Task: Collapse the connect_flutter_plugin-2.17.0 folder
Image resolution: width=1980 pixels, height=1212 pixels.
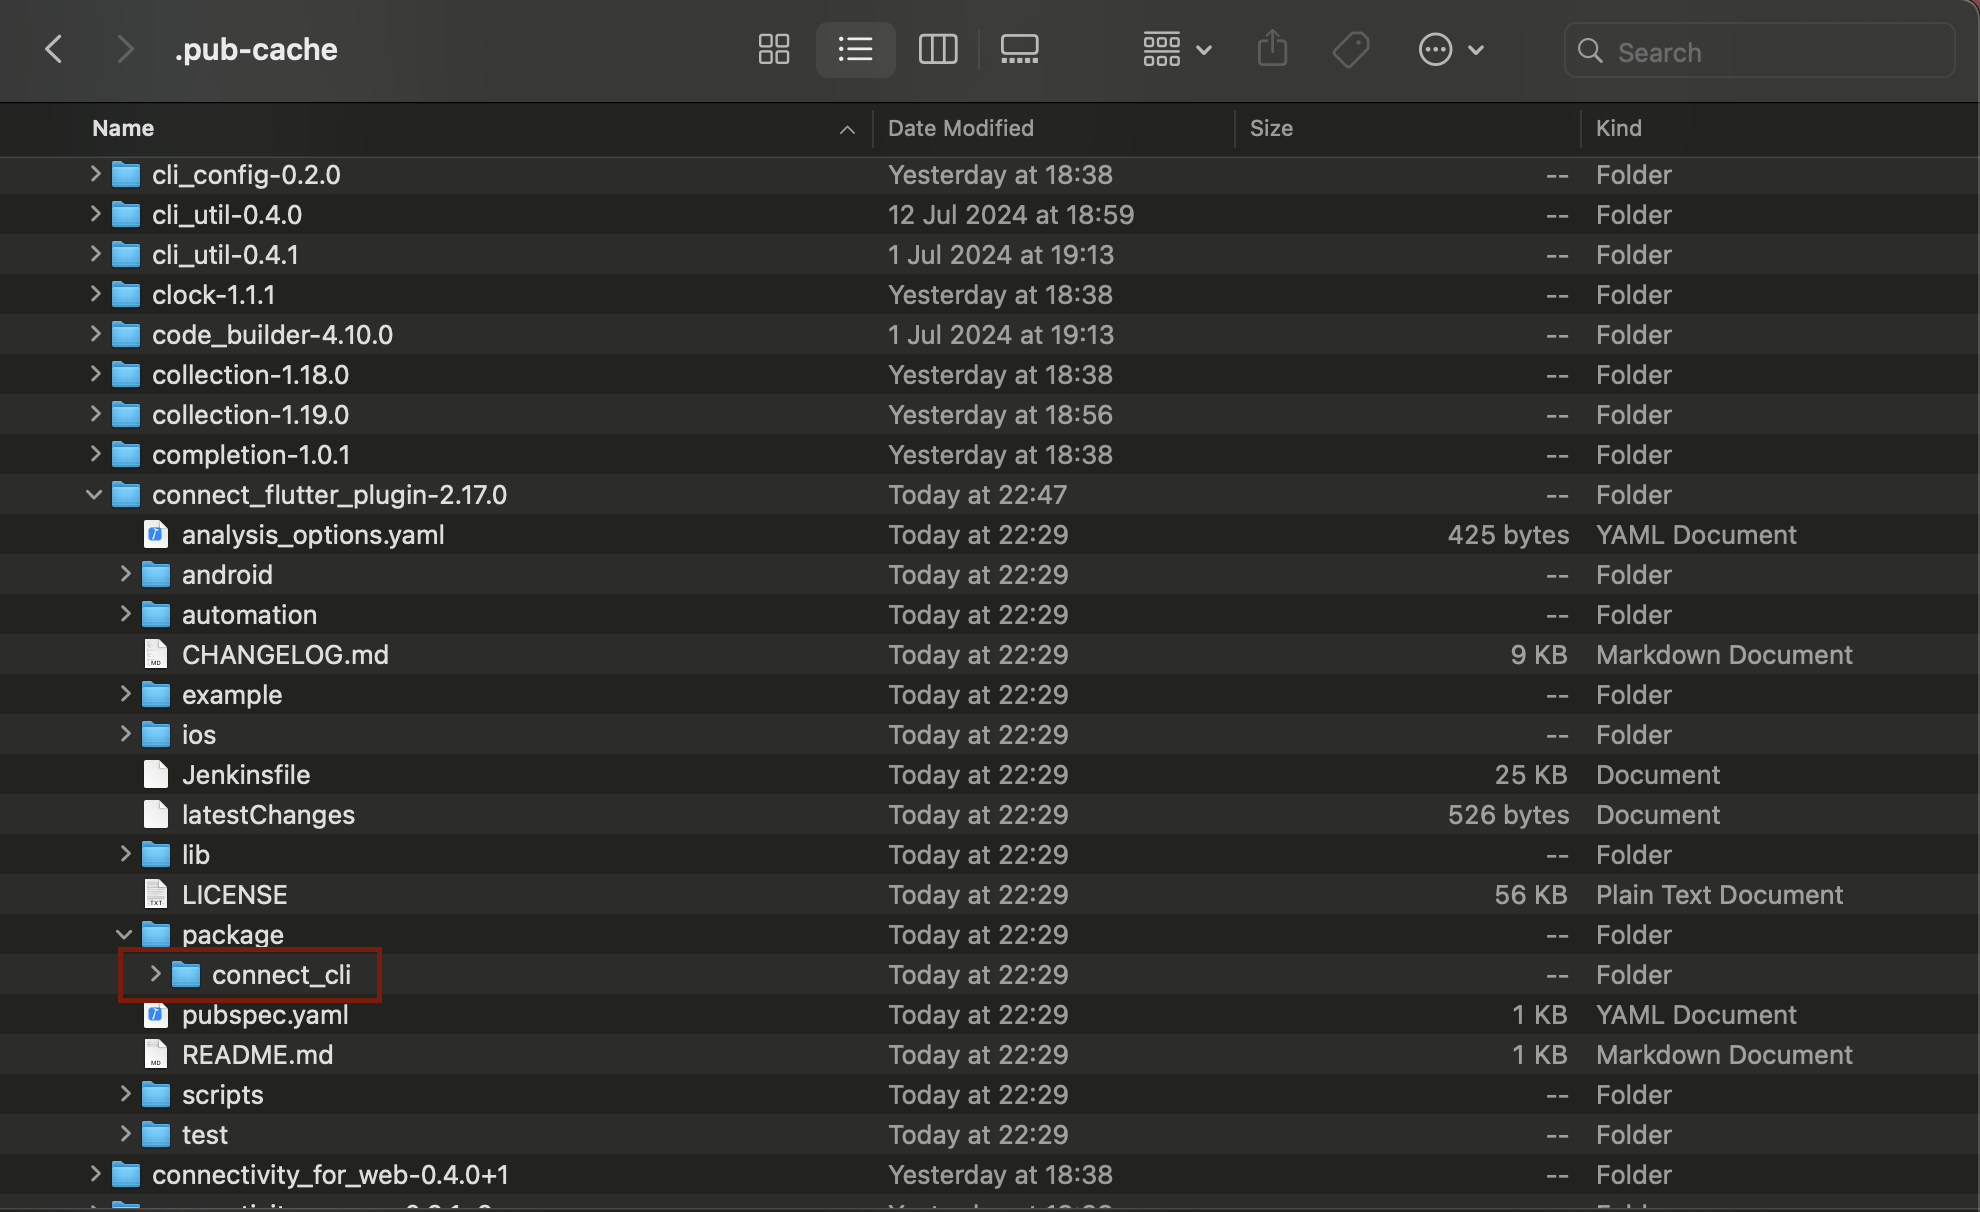Action: pyautogui.click(x=94, y=494)
